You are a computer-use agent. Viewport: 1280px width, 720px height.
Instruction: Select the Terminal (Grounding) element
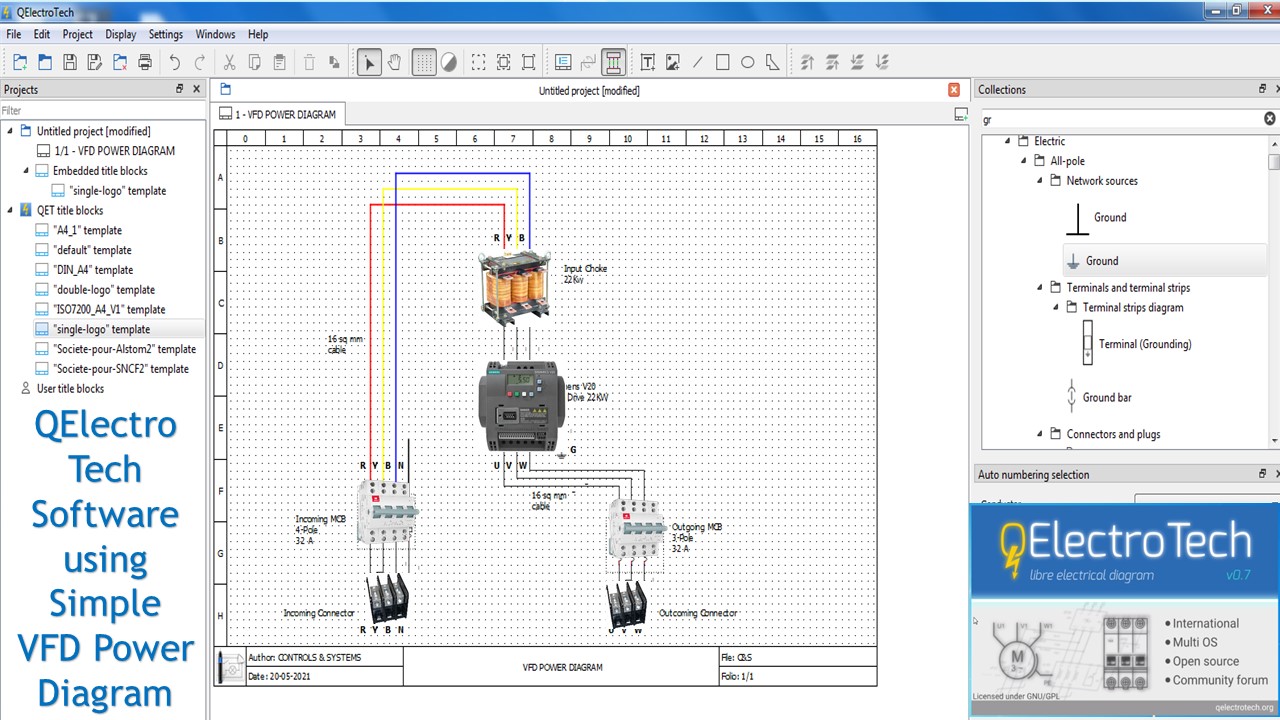click(1145, 344)
